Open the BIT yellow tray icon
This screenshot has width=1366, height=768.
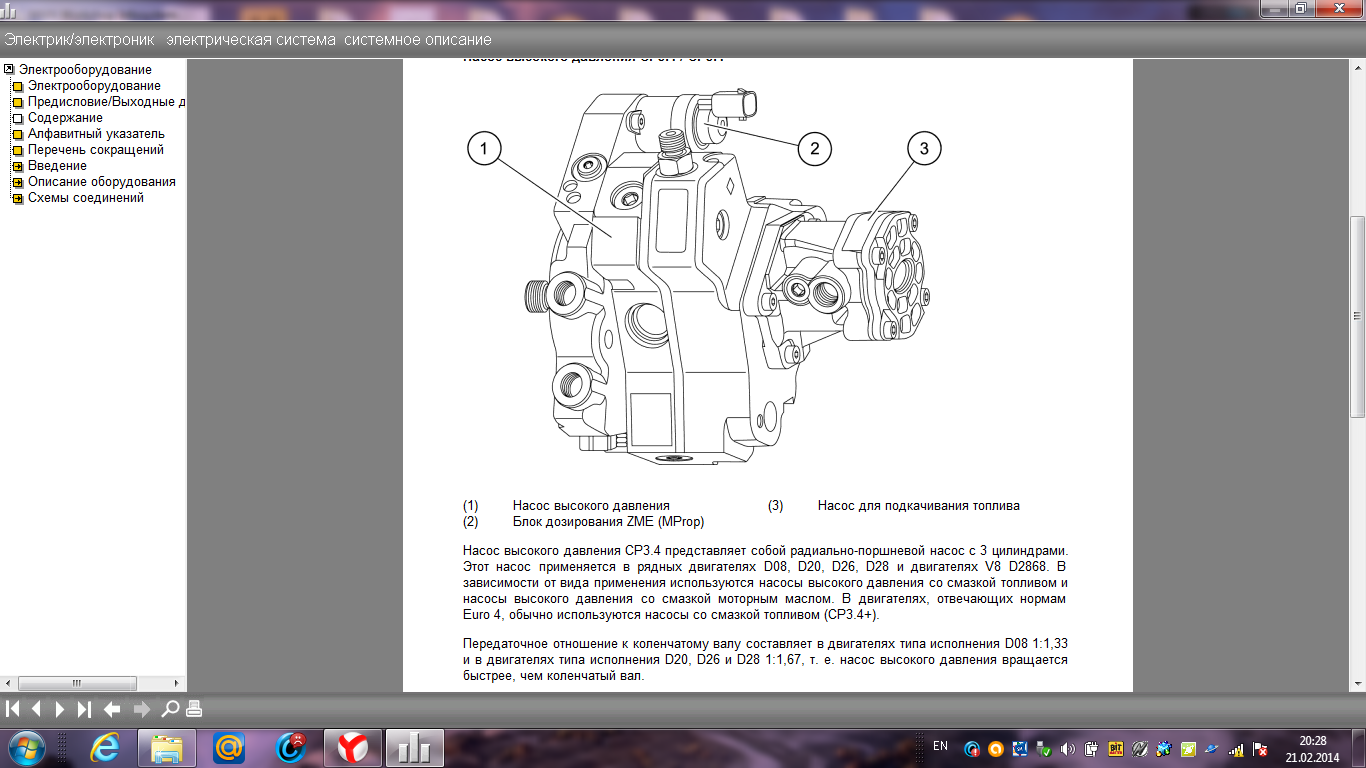[x=1115, y=748]
